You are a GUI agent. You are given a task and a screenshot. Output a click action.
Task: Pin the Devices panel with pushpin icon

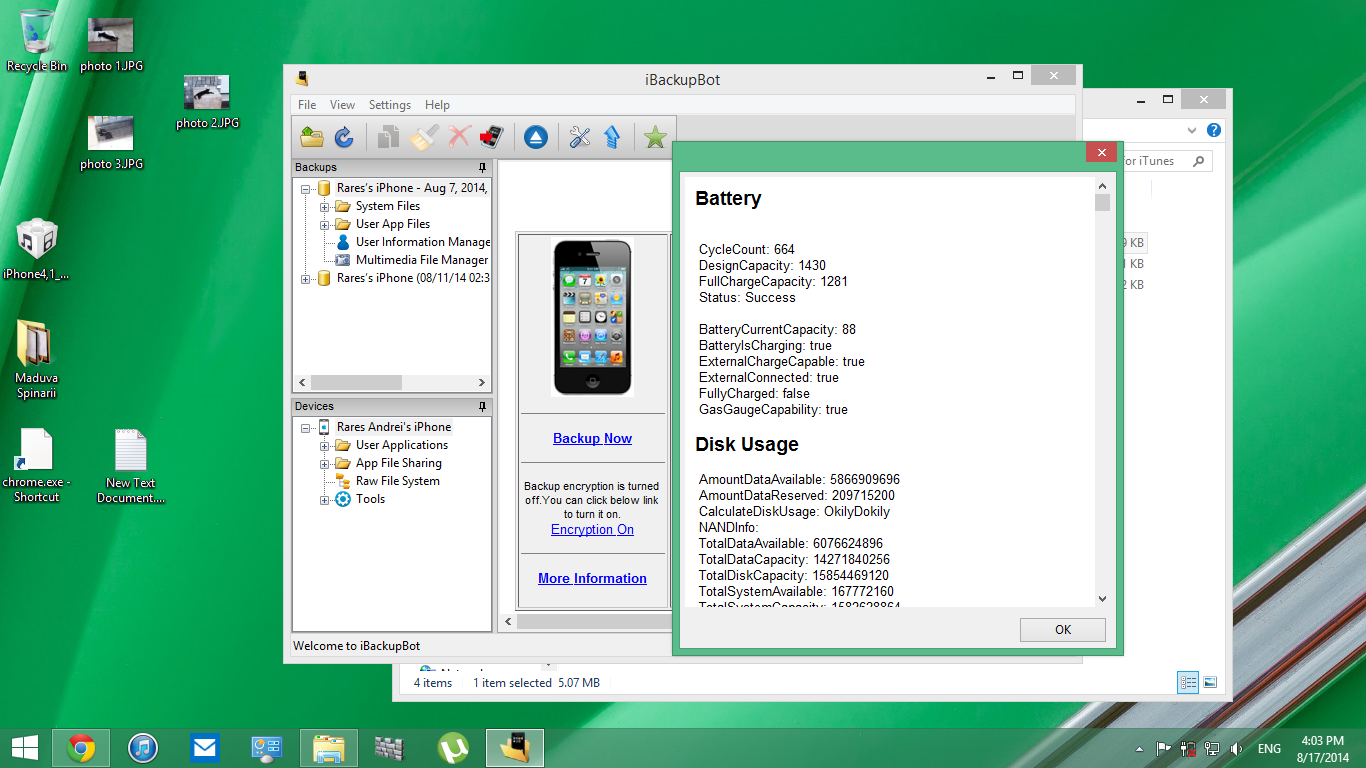[x=482, y=406]
